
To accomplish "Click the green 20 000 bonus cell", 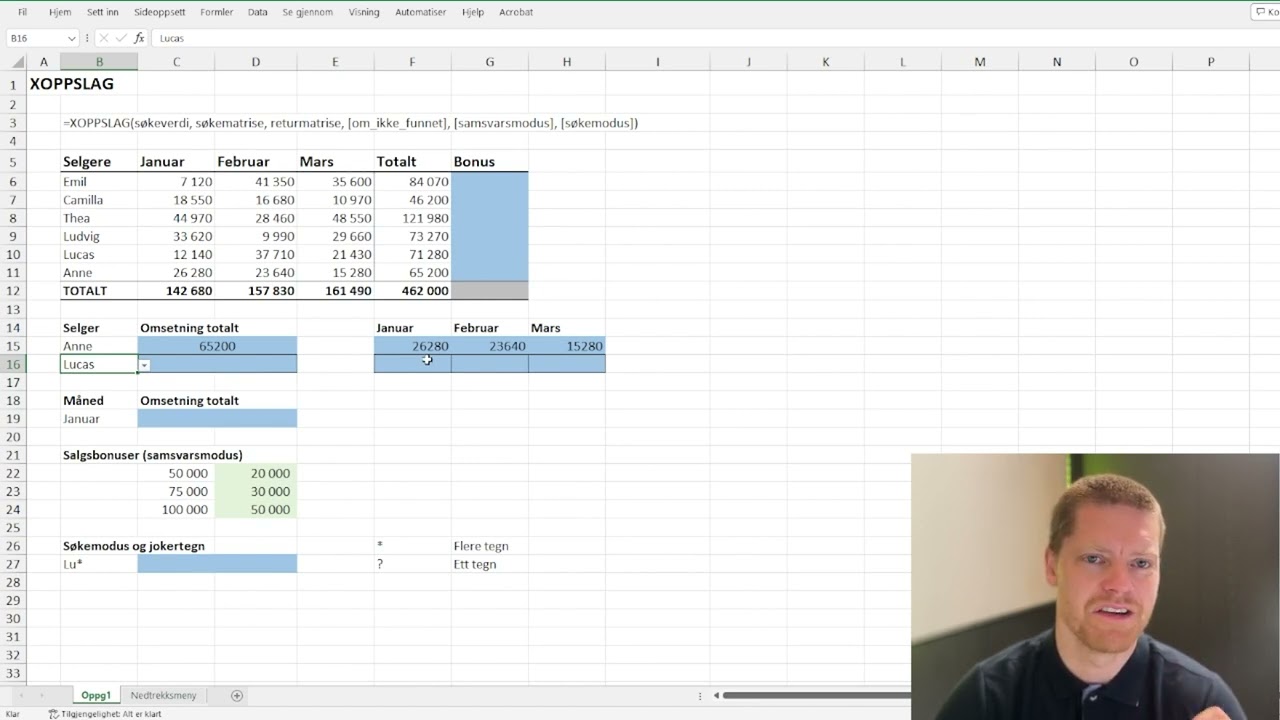I will [255, 473].
